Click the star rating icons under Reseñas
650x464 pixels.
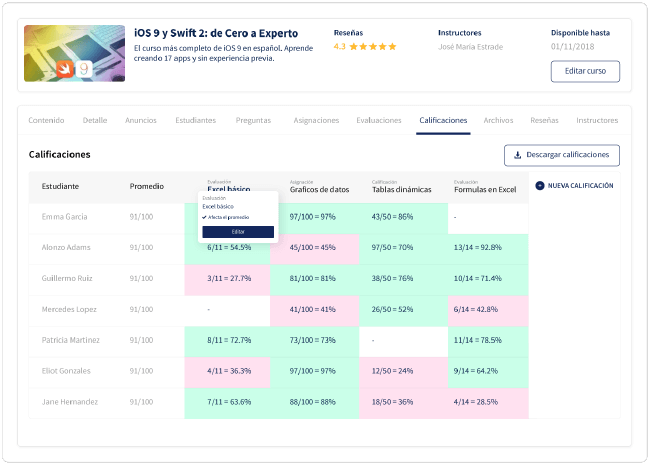click(373, 46)
